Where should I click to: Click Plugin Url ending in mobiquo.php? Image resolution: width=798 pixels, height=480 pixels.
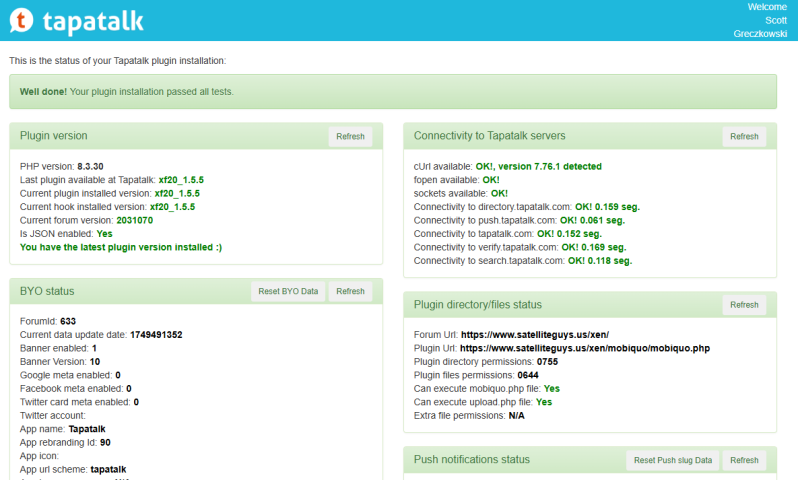pos(585,348)
